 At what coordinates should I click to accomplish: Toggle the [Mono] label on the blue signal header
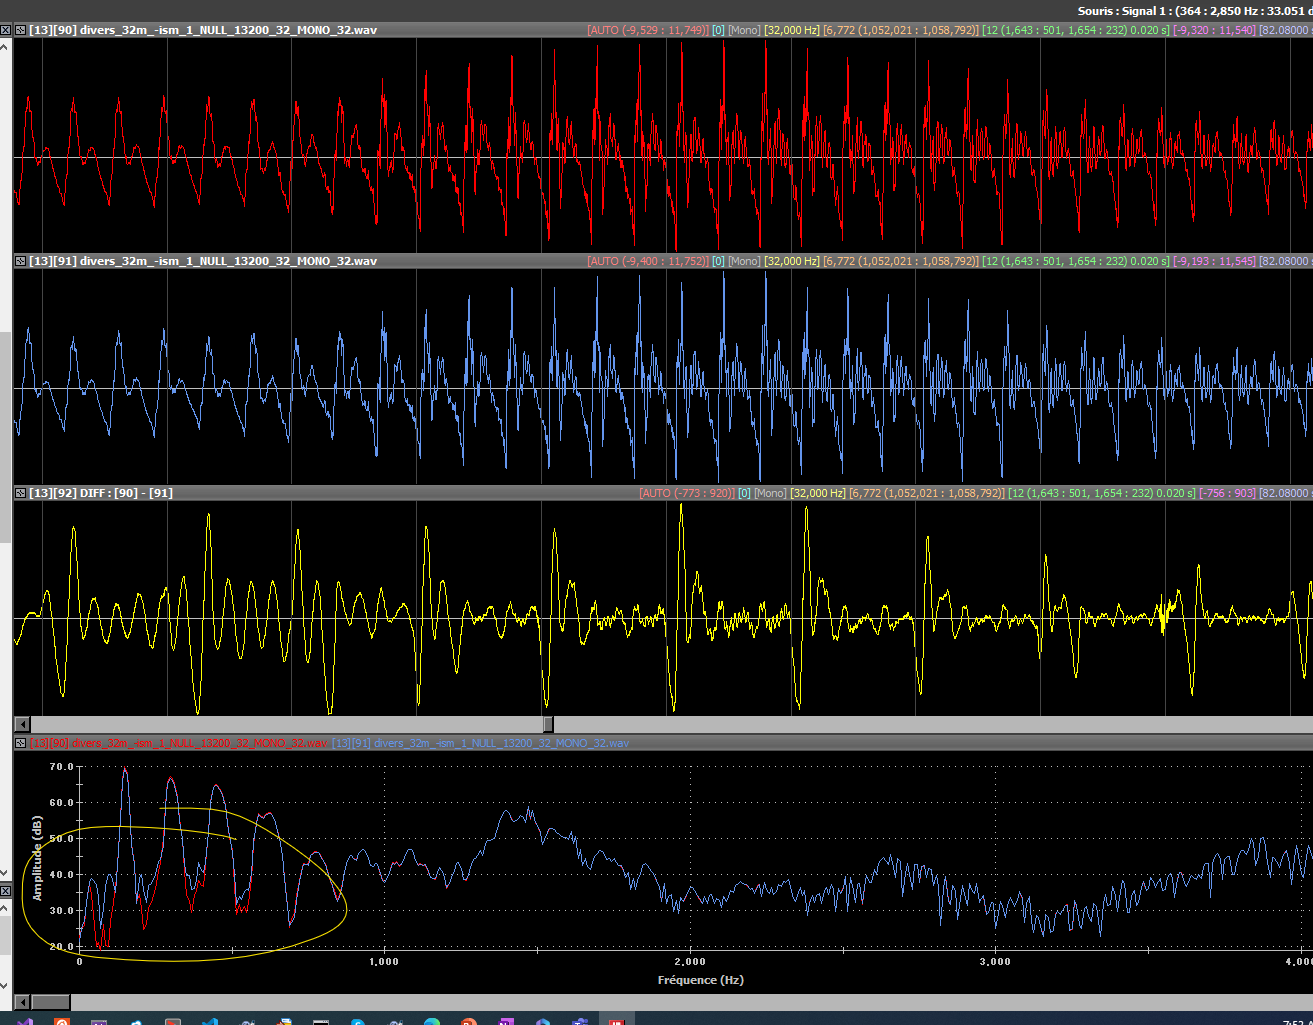[744, 261]
